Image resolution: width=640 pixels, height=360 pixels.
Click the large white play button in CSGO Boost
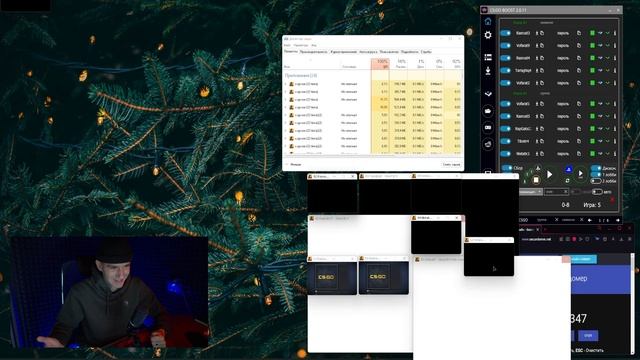(550, 175)
